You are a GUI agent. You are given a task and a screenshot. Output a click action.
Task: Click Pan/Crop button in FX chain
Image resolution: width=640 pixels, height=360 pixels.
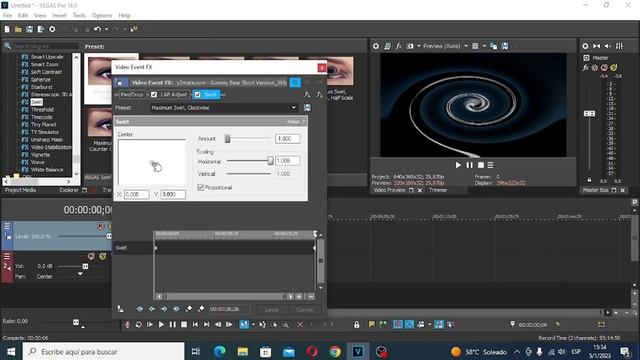(x=132, y=95)
